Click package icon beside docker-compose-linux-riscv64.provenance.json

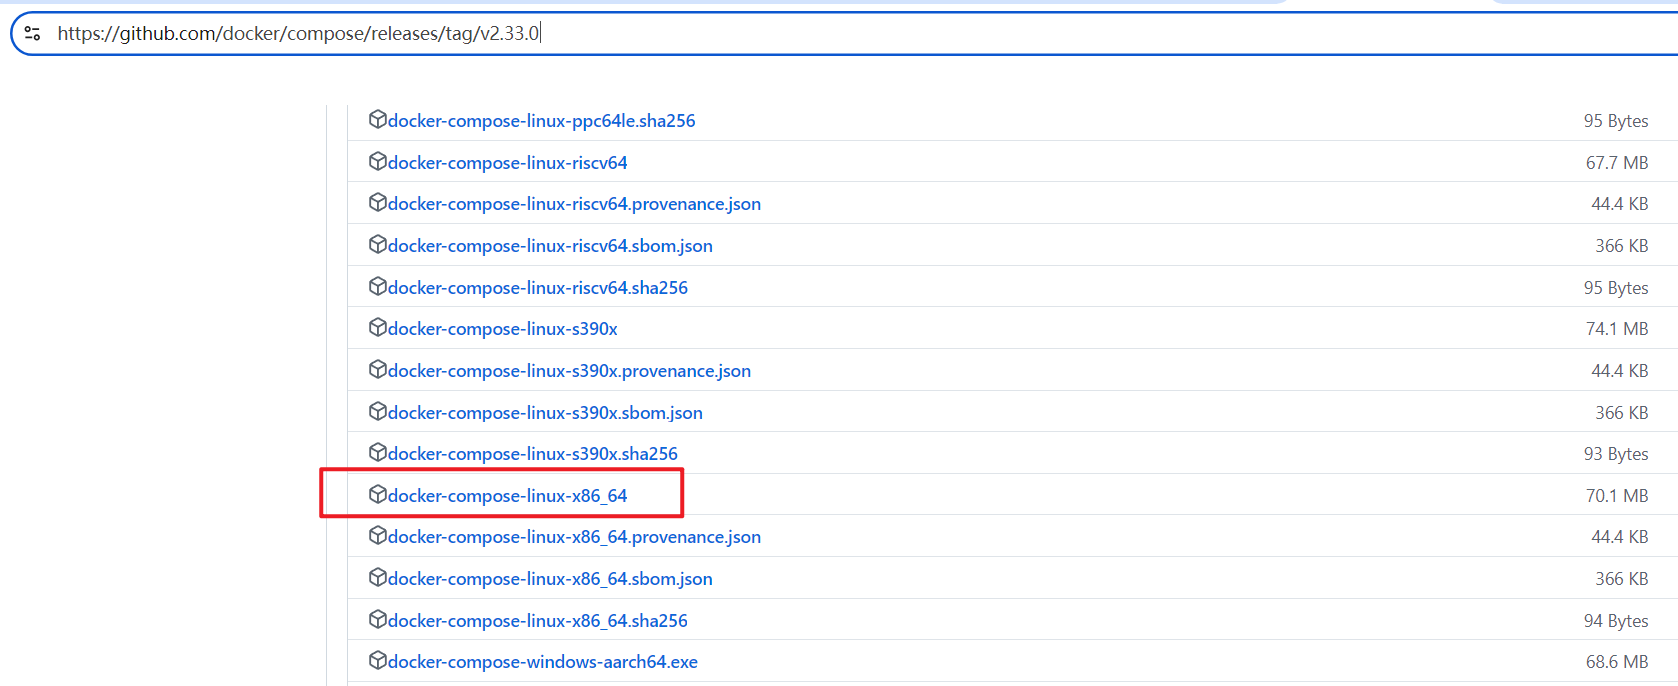[378, 202]
